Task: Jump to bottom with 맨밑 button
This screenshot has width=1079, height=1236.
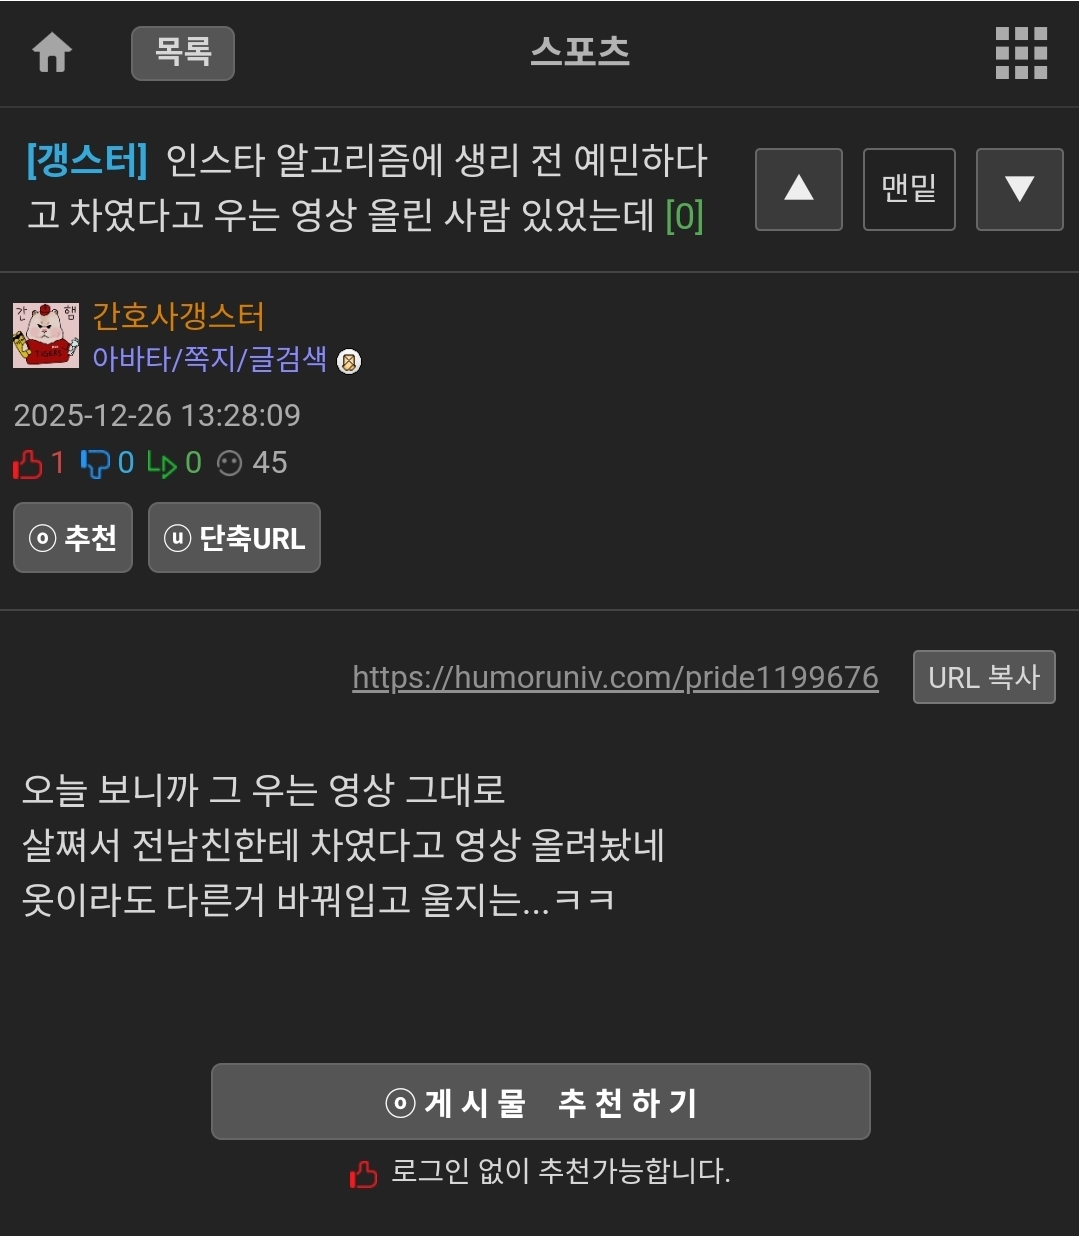Action: tap(909, 189)
